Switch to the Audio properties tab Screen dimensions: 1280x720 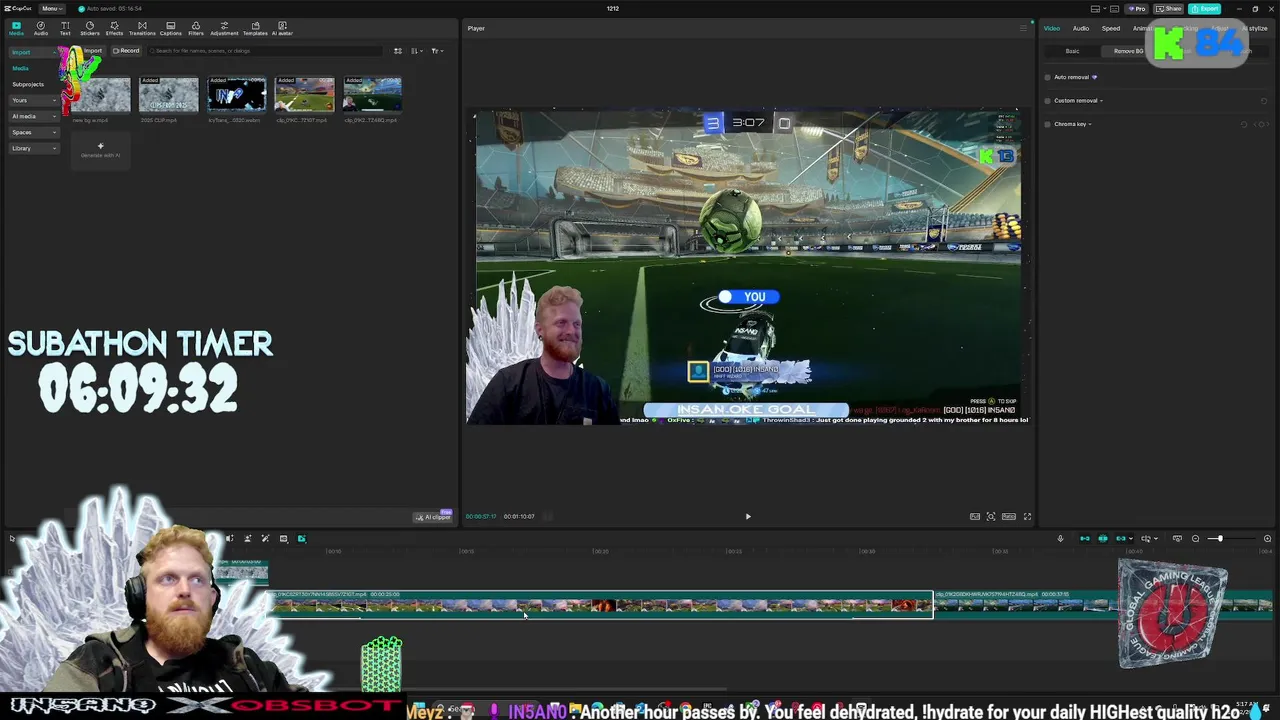click(1081, 28)
